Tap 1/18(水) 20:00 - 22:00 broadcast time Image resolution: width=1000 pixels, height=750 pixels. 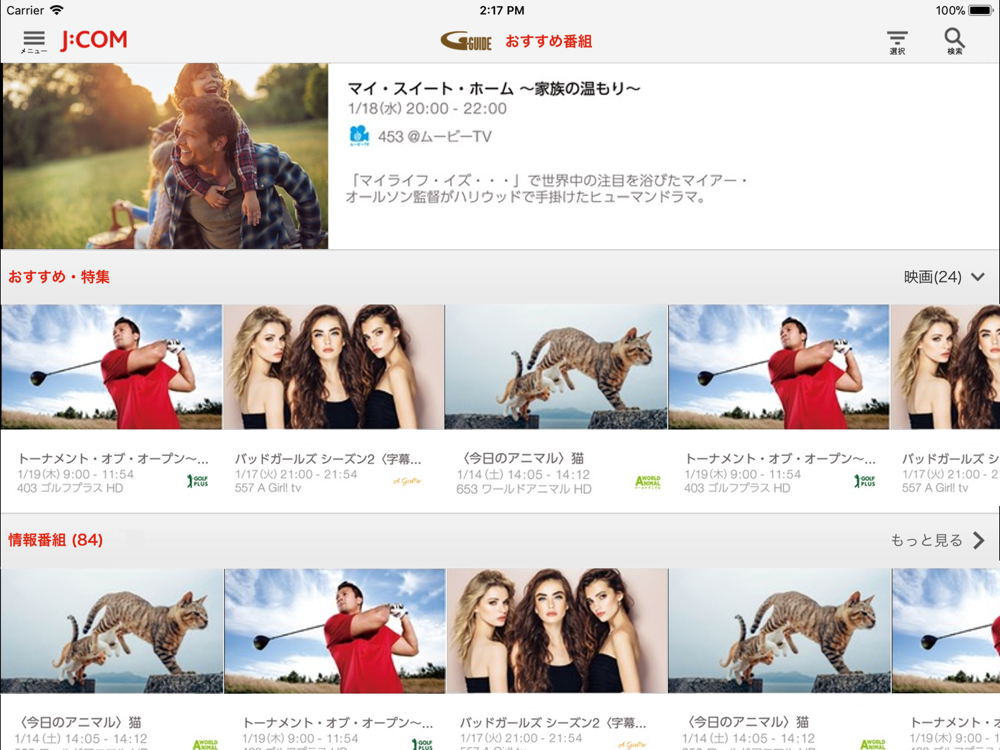[427, 108]
